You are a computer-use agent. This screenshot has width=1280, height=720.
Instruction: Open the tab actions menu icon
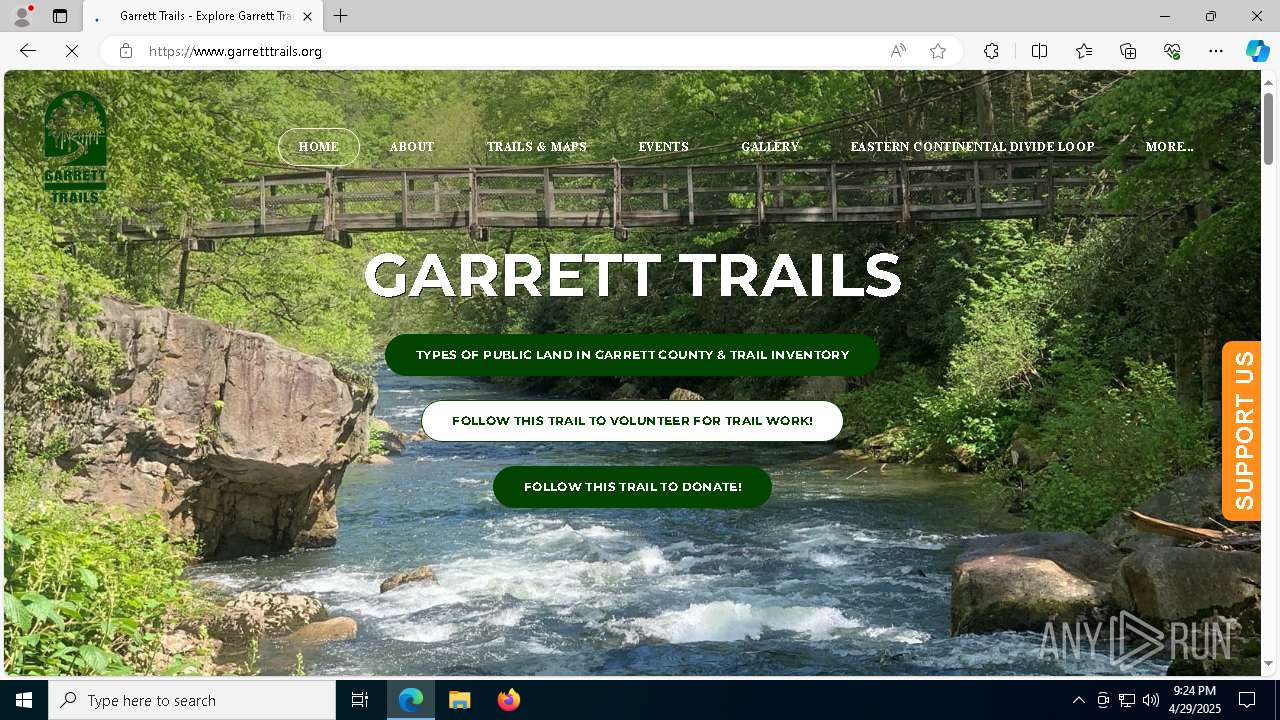tap(60, 16)
